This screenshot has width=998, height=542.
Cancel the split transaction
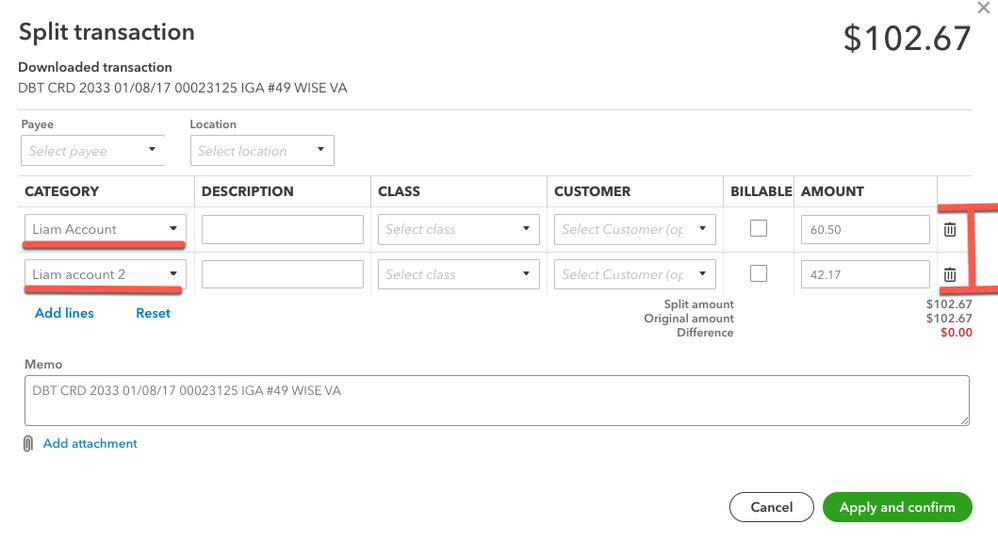[771, 507]
